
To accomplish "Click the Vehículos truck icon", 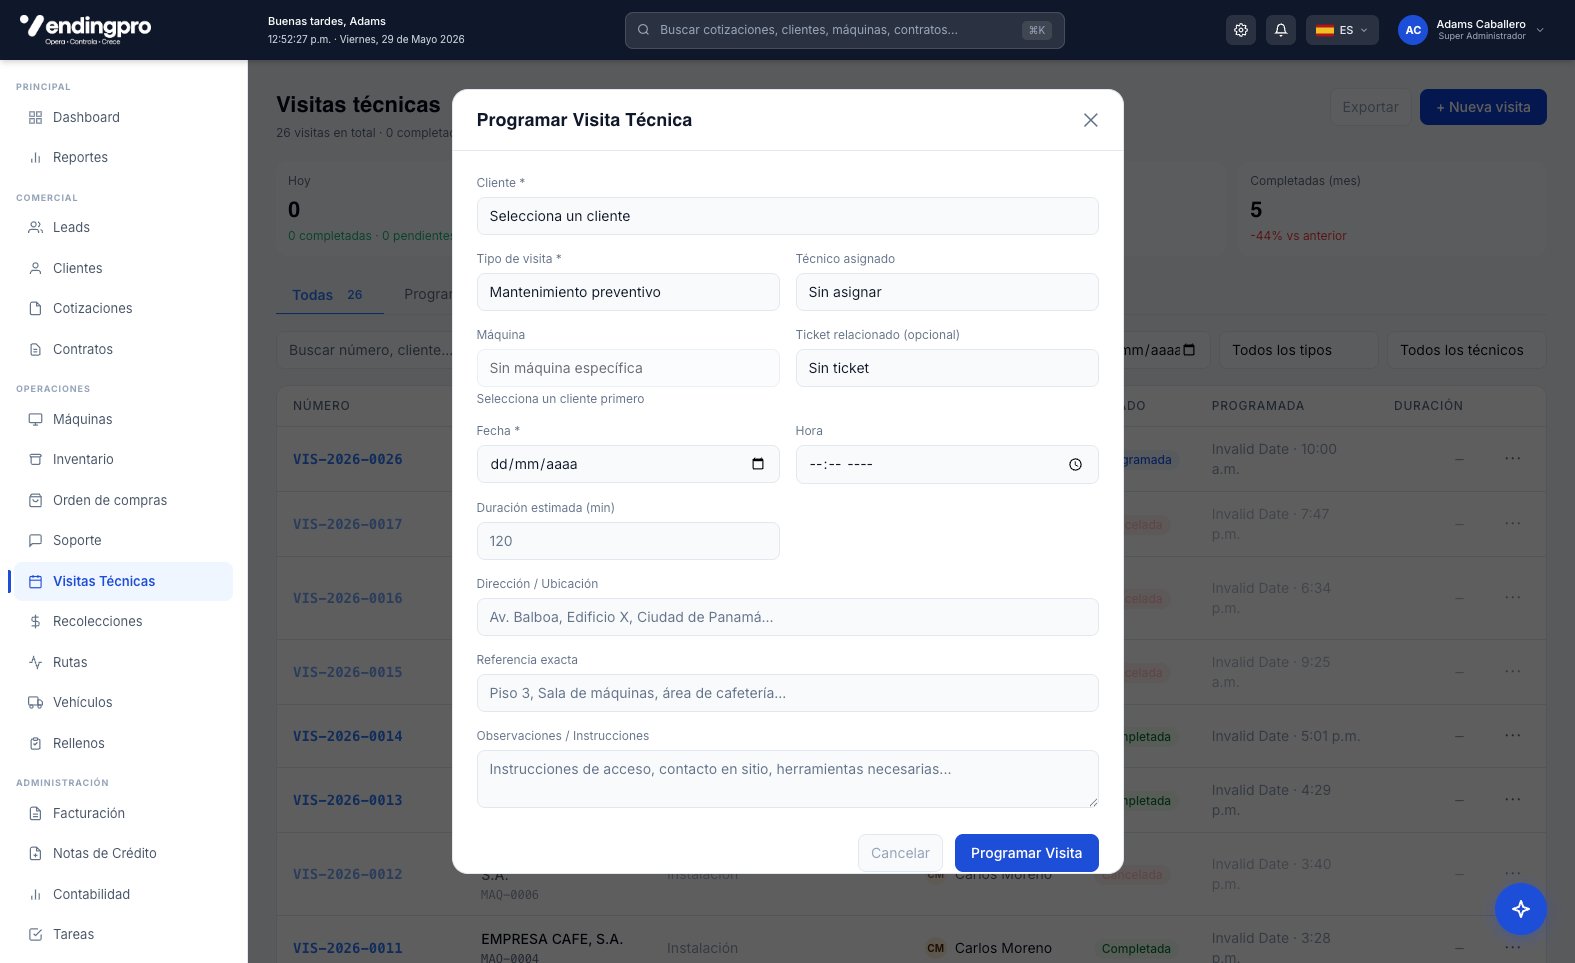I will pos(35,702).
